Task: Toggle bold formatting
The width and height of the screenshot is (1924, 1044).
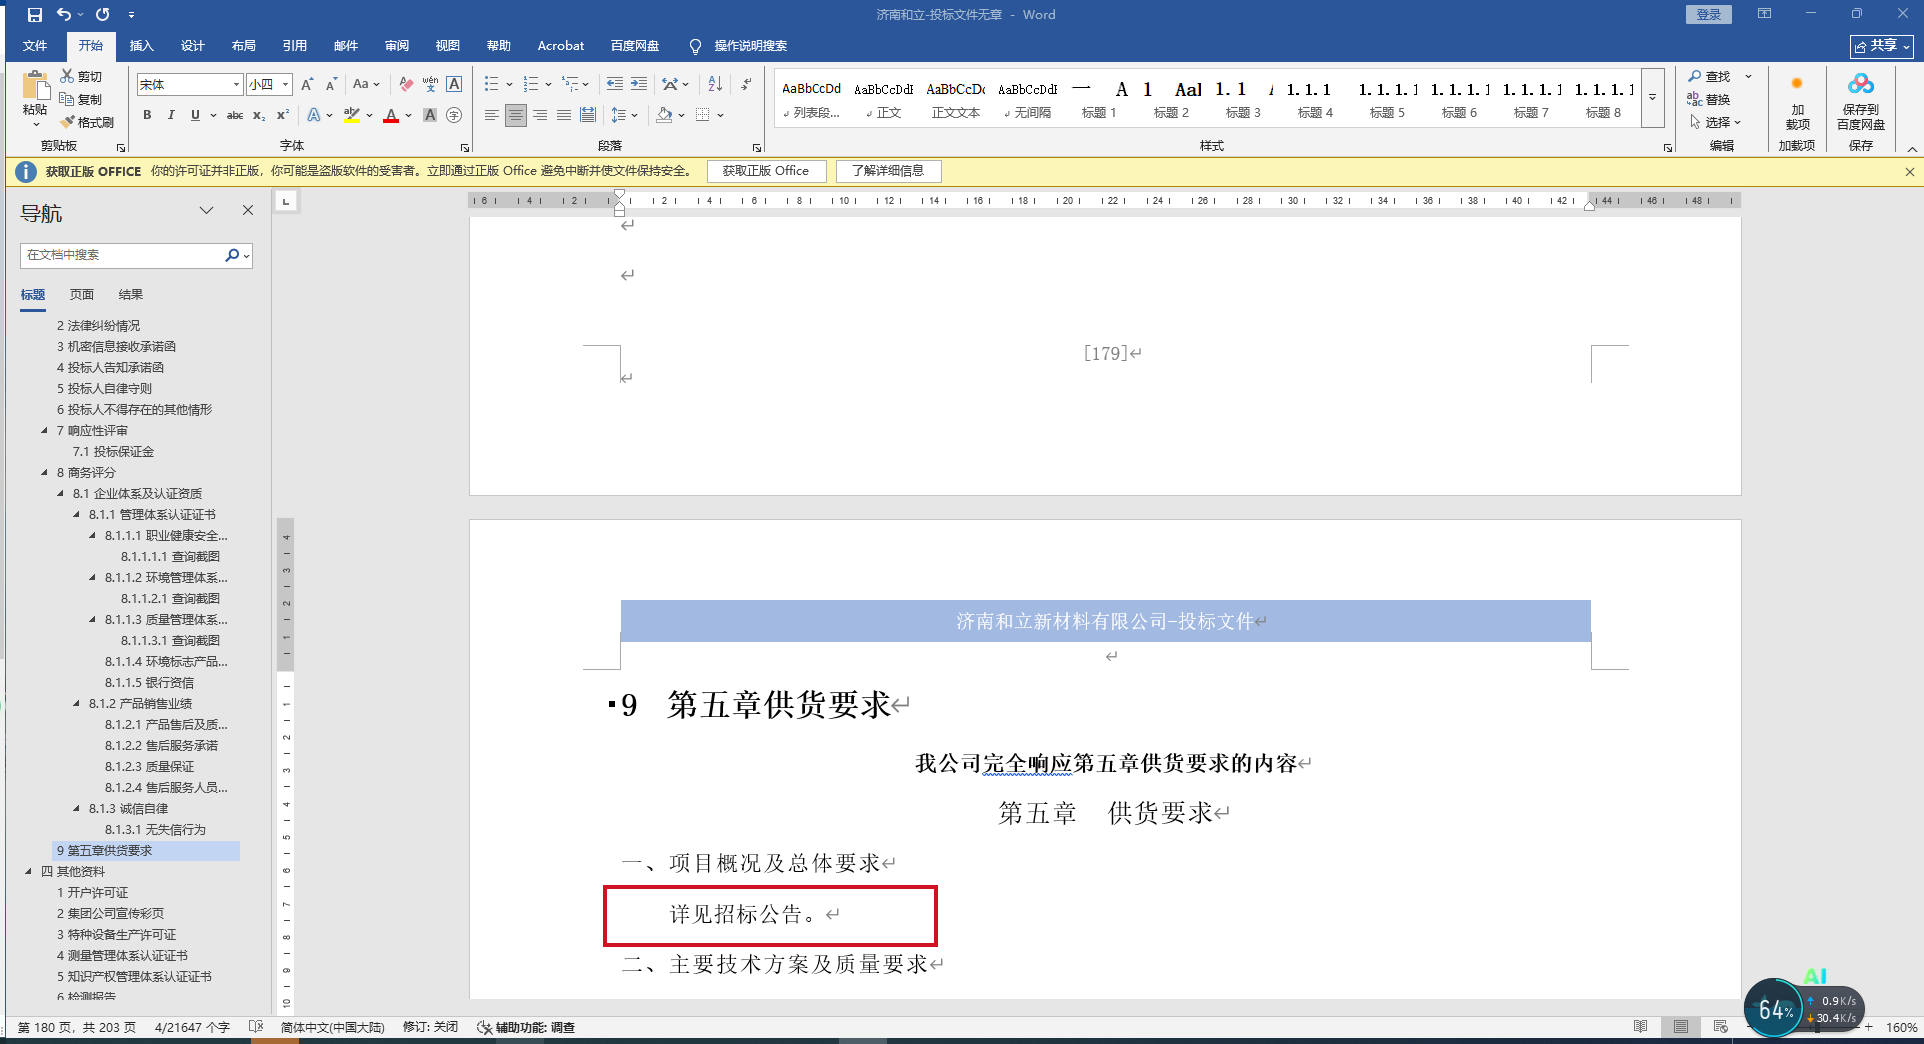Action: pos(147,115)
